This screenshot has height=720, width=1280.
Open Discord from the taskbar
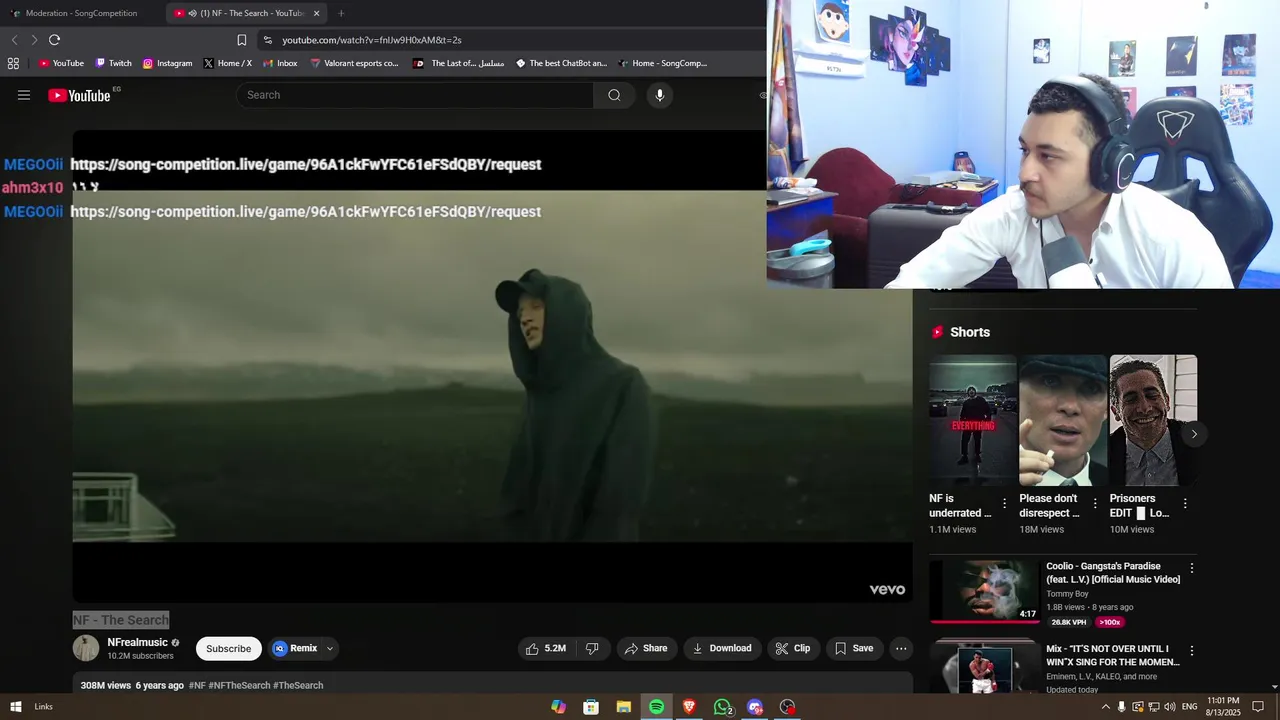coord(755,707)
